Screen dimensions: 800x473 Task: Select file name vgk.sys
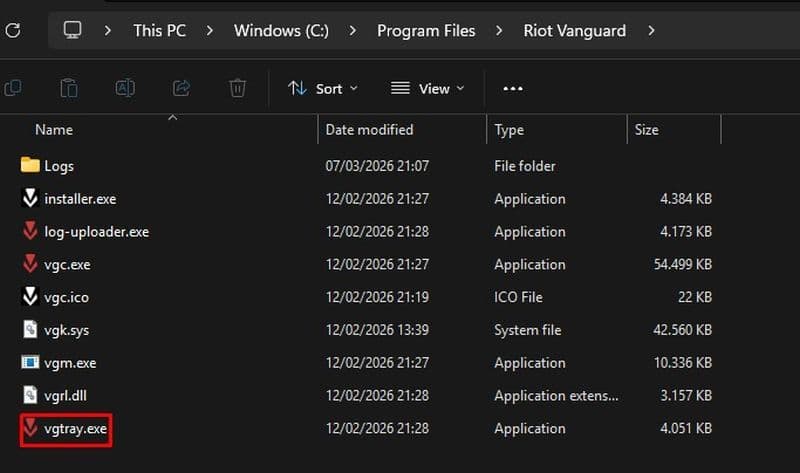[66, 330]
